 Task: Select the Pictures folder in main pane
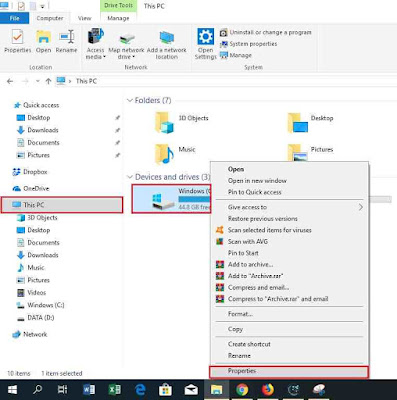[310, 152]
